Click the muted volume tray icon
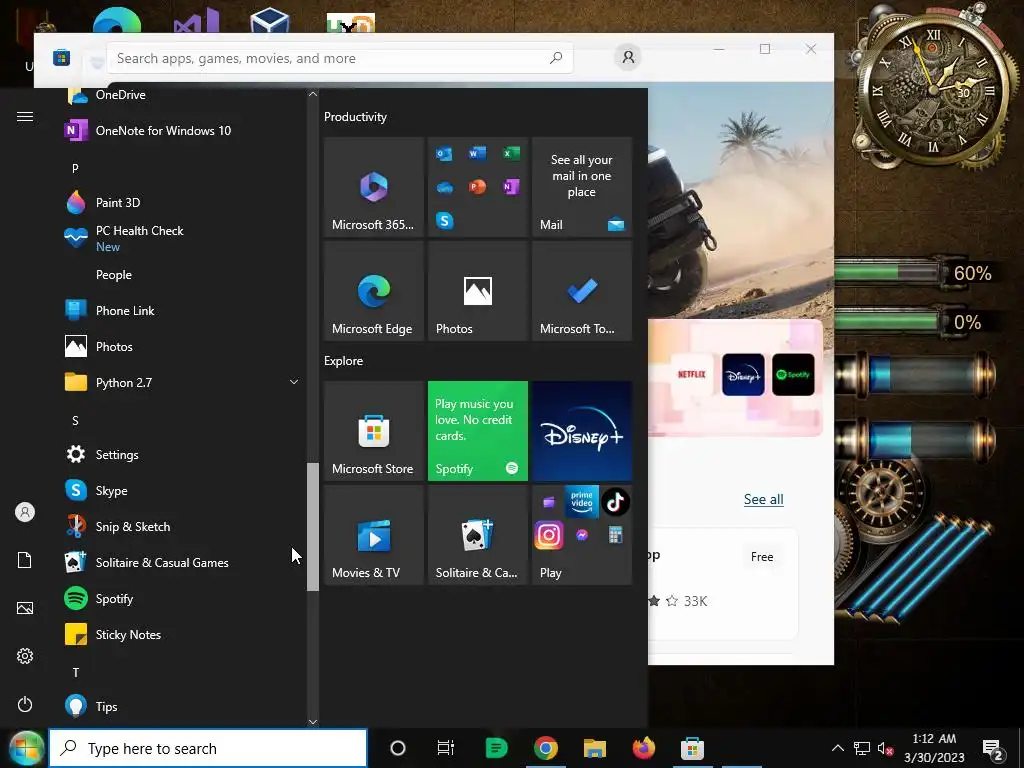The image size is (1024, 768). tap(885, 748)
